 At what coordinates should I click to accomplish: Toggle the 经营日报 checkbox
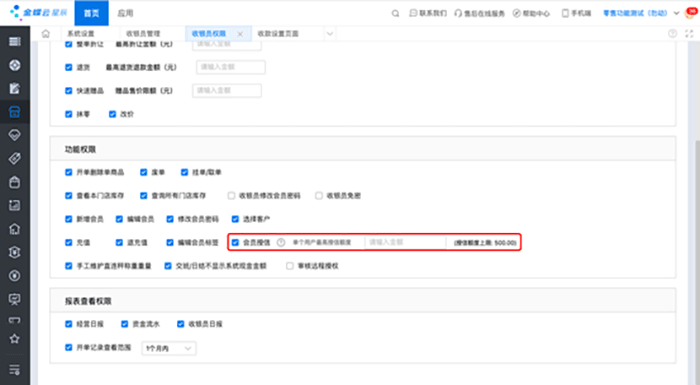68,324
